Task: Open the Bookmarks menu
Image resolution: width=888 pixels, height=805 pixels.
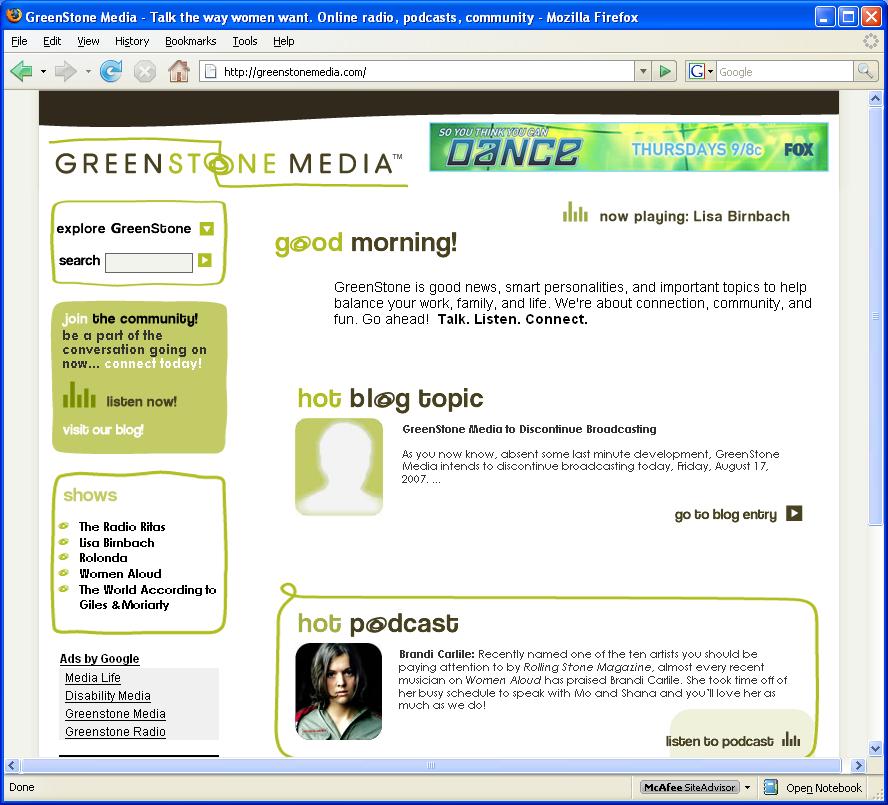Action: [190, 41]
